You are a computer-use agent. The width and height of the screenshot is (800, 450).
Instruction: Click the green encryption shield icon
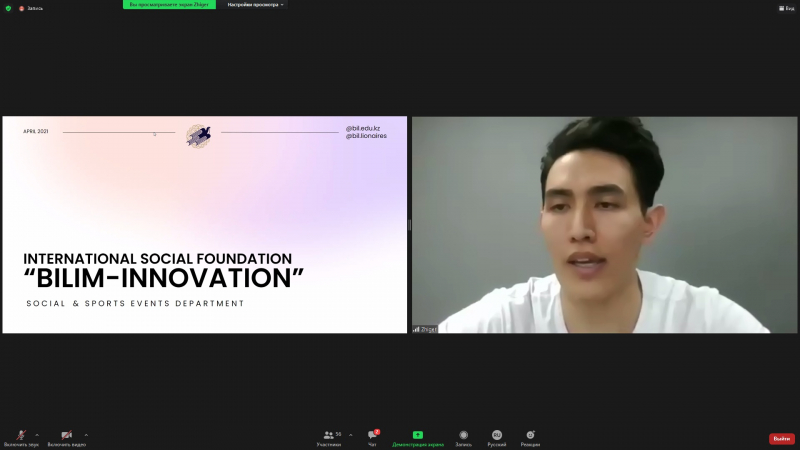8,8
